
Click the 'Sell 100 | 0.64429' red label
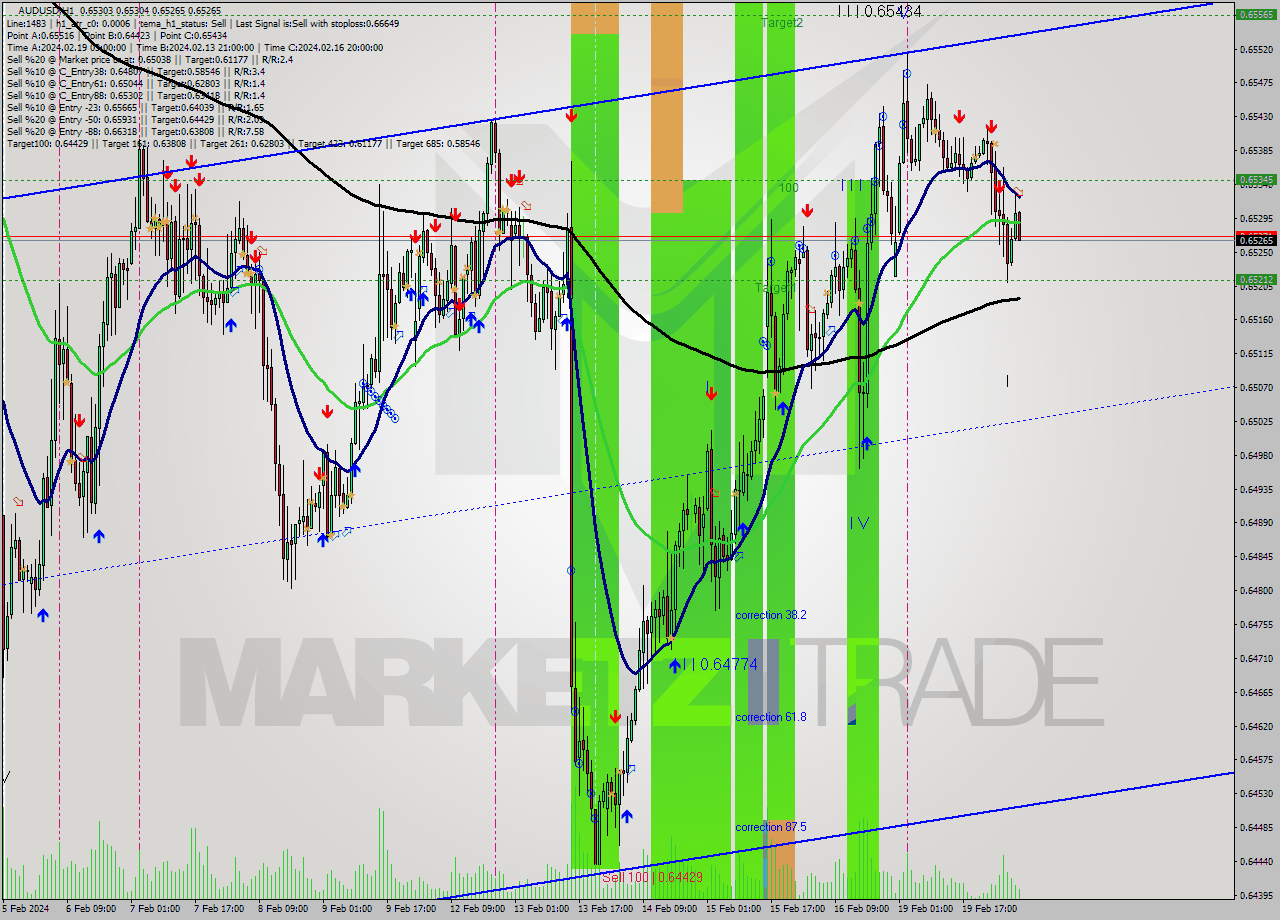coord(652,877)
